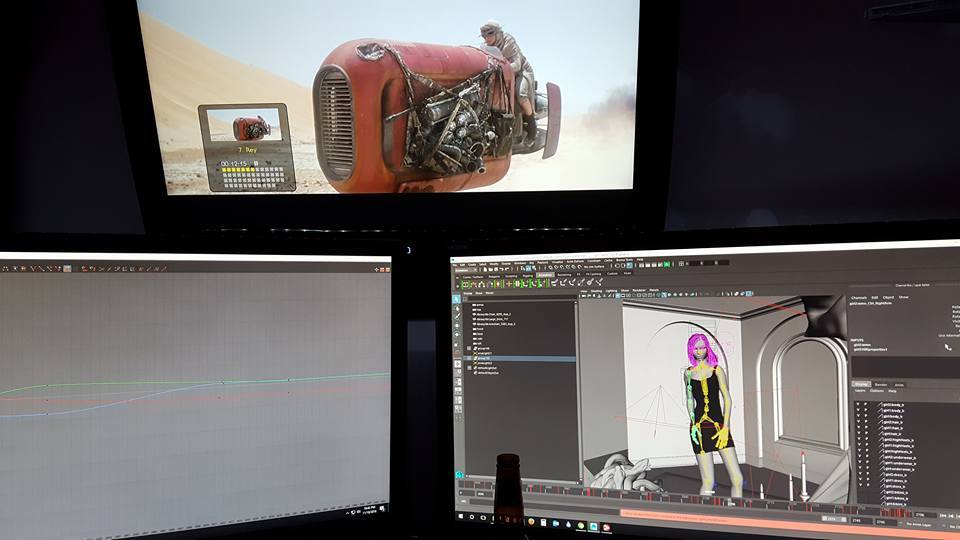The width and height of the screenshot is (960, 540).
Task: Switch to the Display layer tab
Action: click(x=861, y=384)
